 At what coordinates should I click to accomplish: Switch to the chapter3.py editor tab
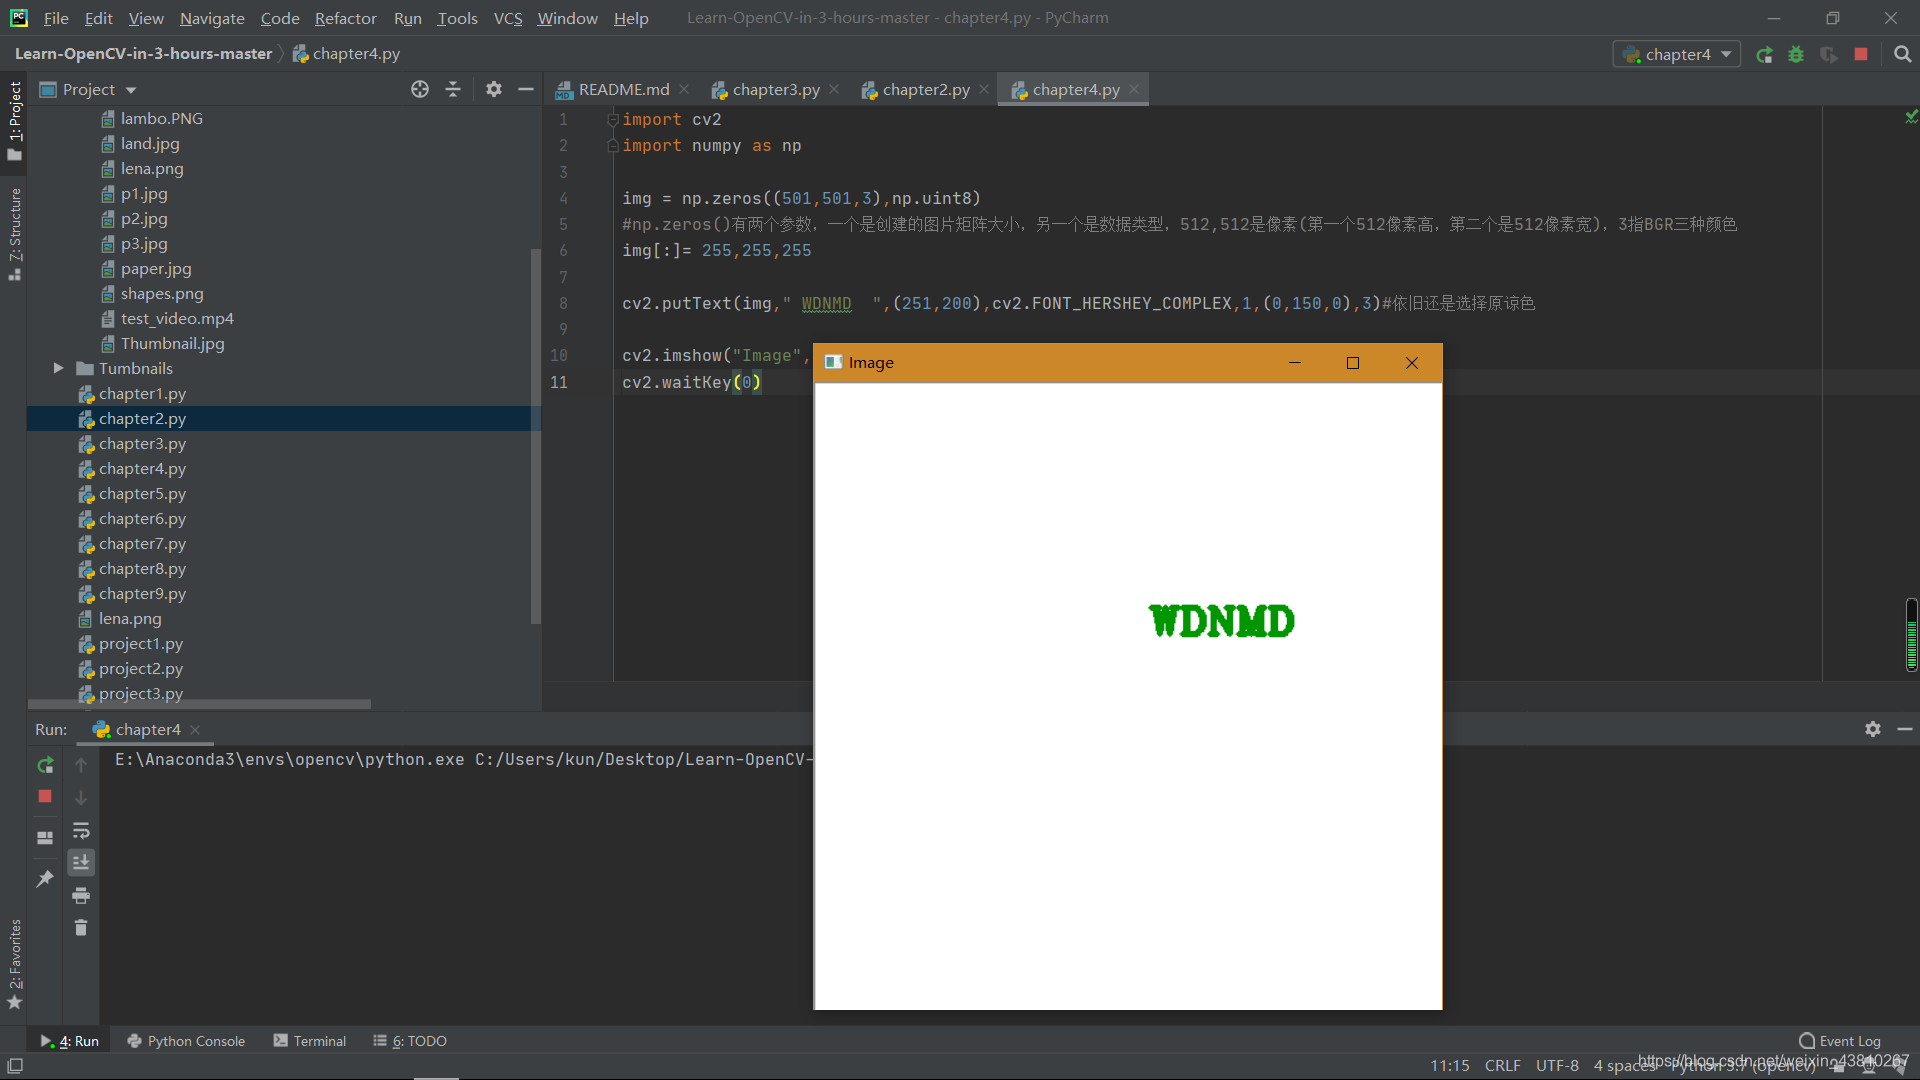tap(775, 90)
